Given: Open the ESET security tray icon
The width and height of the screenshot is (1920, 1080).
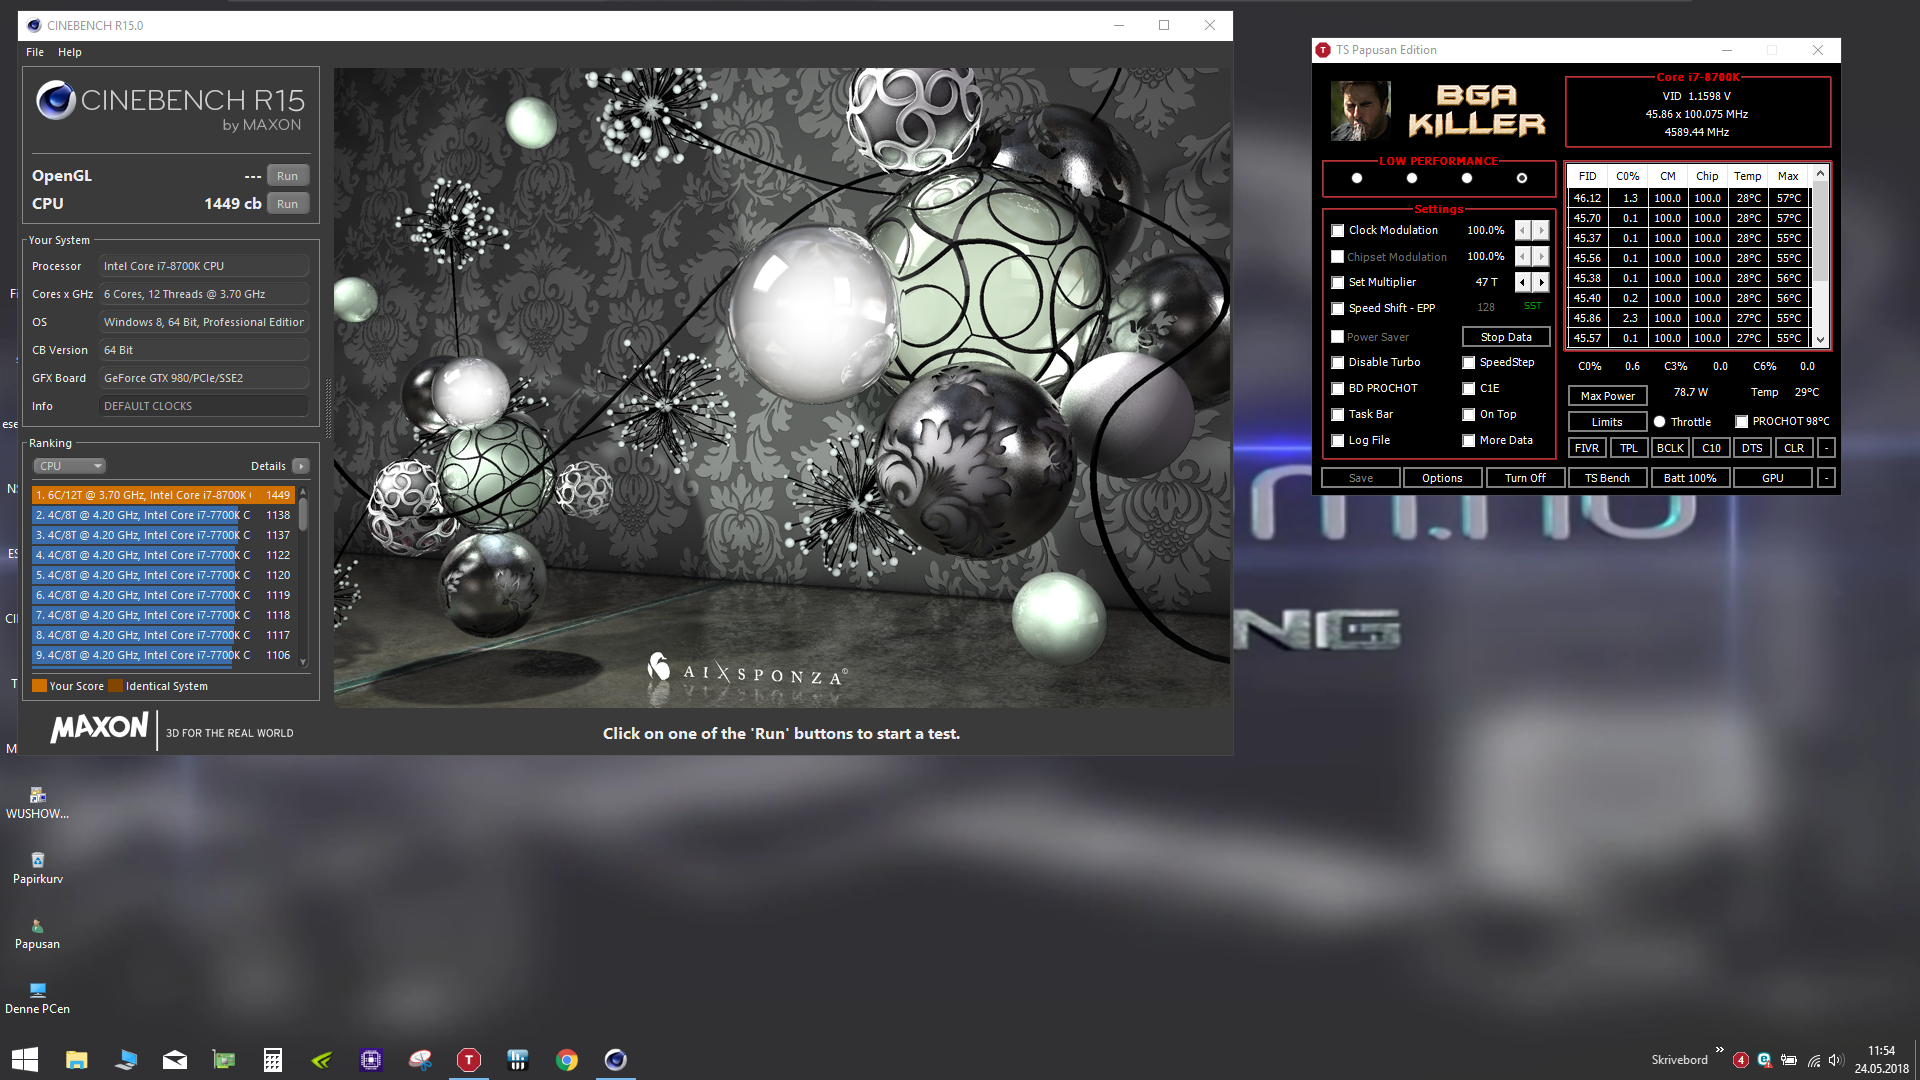Looking at the screenshot, I should click(x=1764, y=1060).
